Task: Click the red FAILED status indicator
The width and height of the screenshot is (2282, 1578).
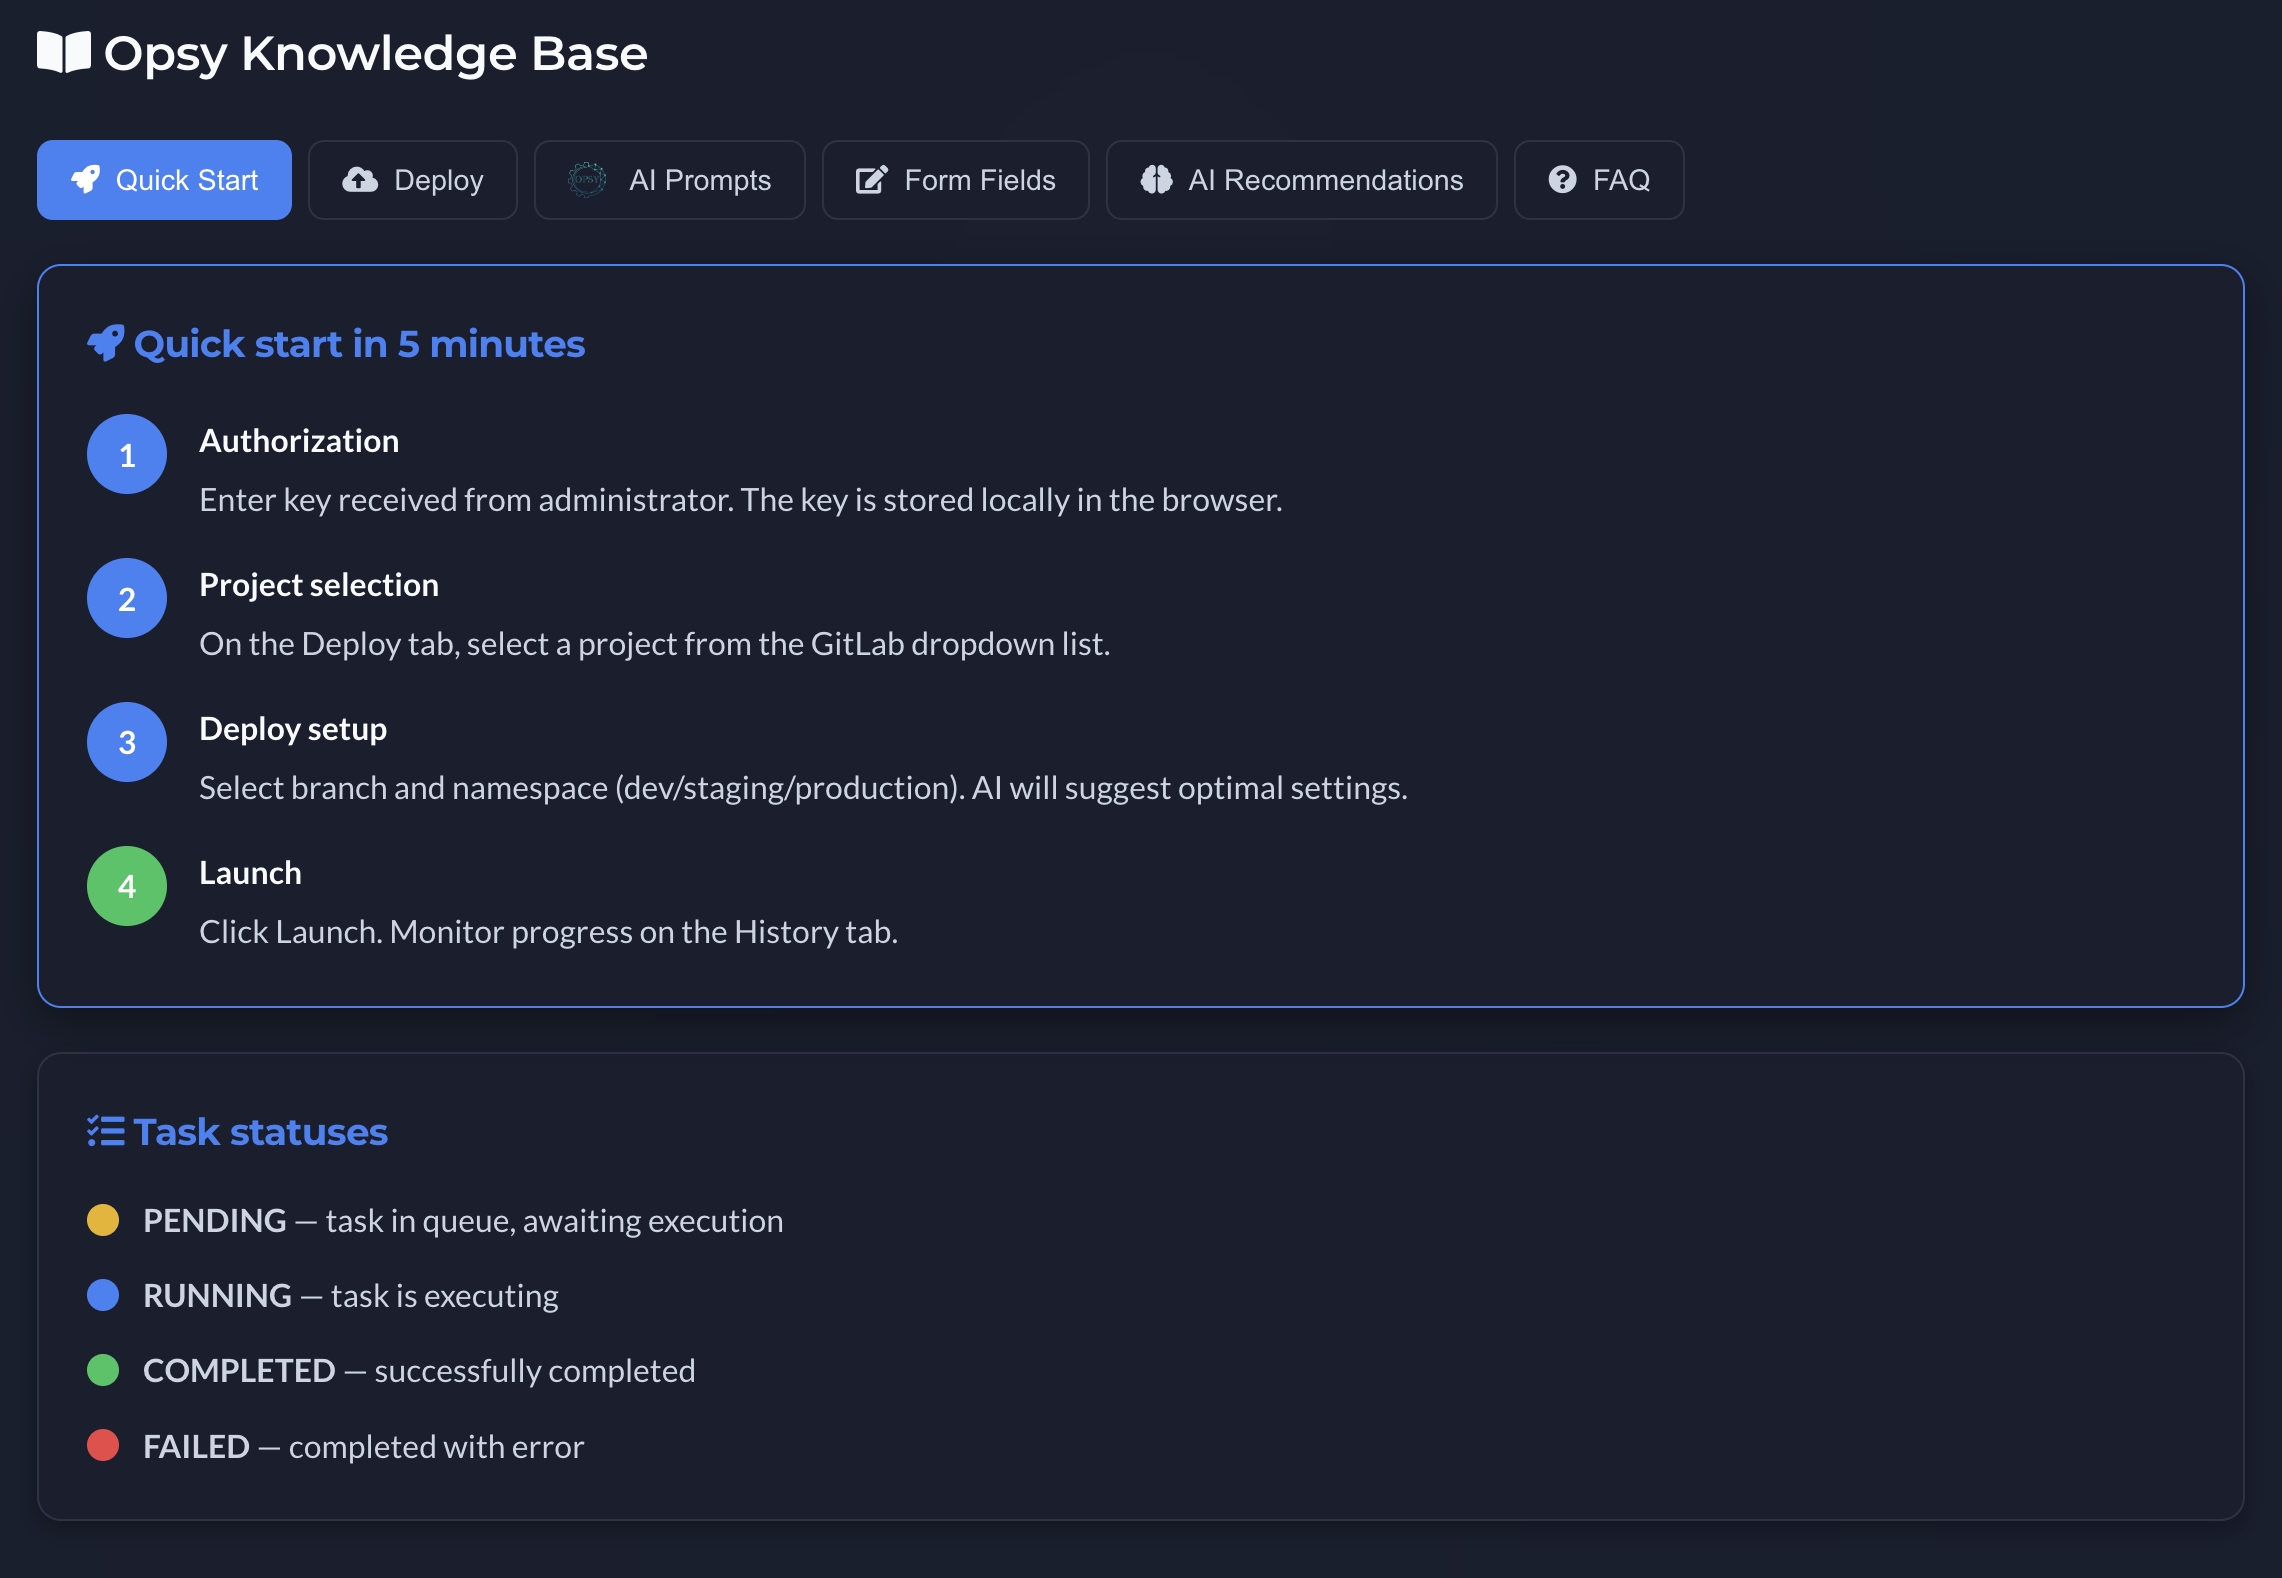Action: tap(102, 1446)
